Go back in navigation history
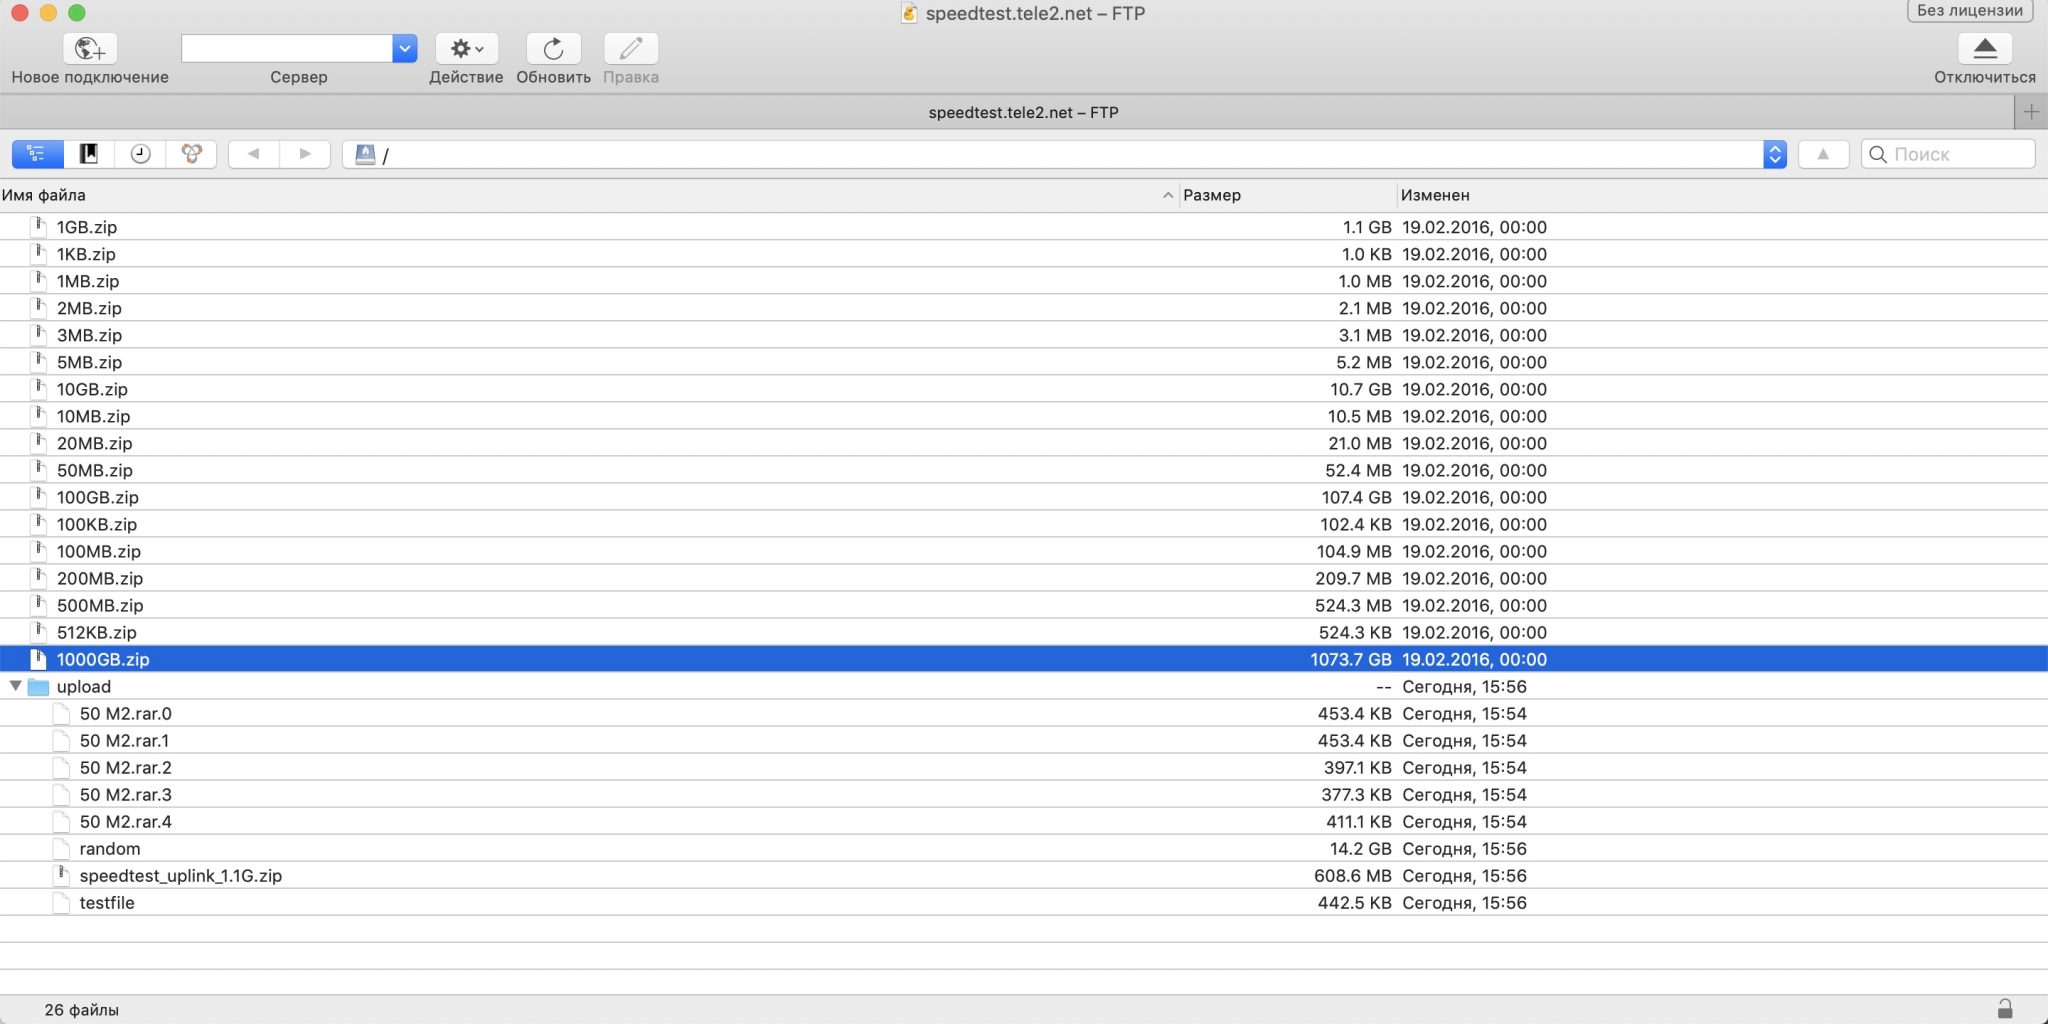Screen dimensions: 2048x1024 254,154
